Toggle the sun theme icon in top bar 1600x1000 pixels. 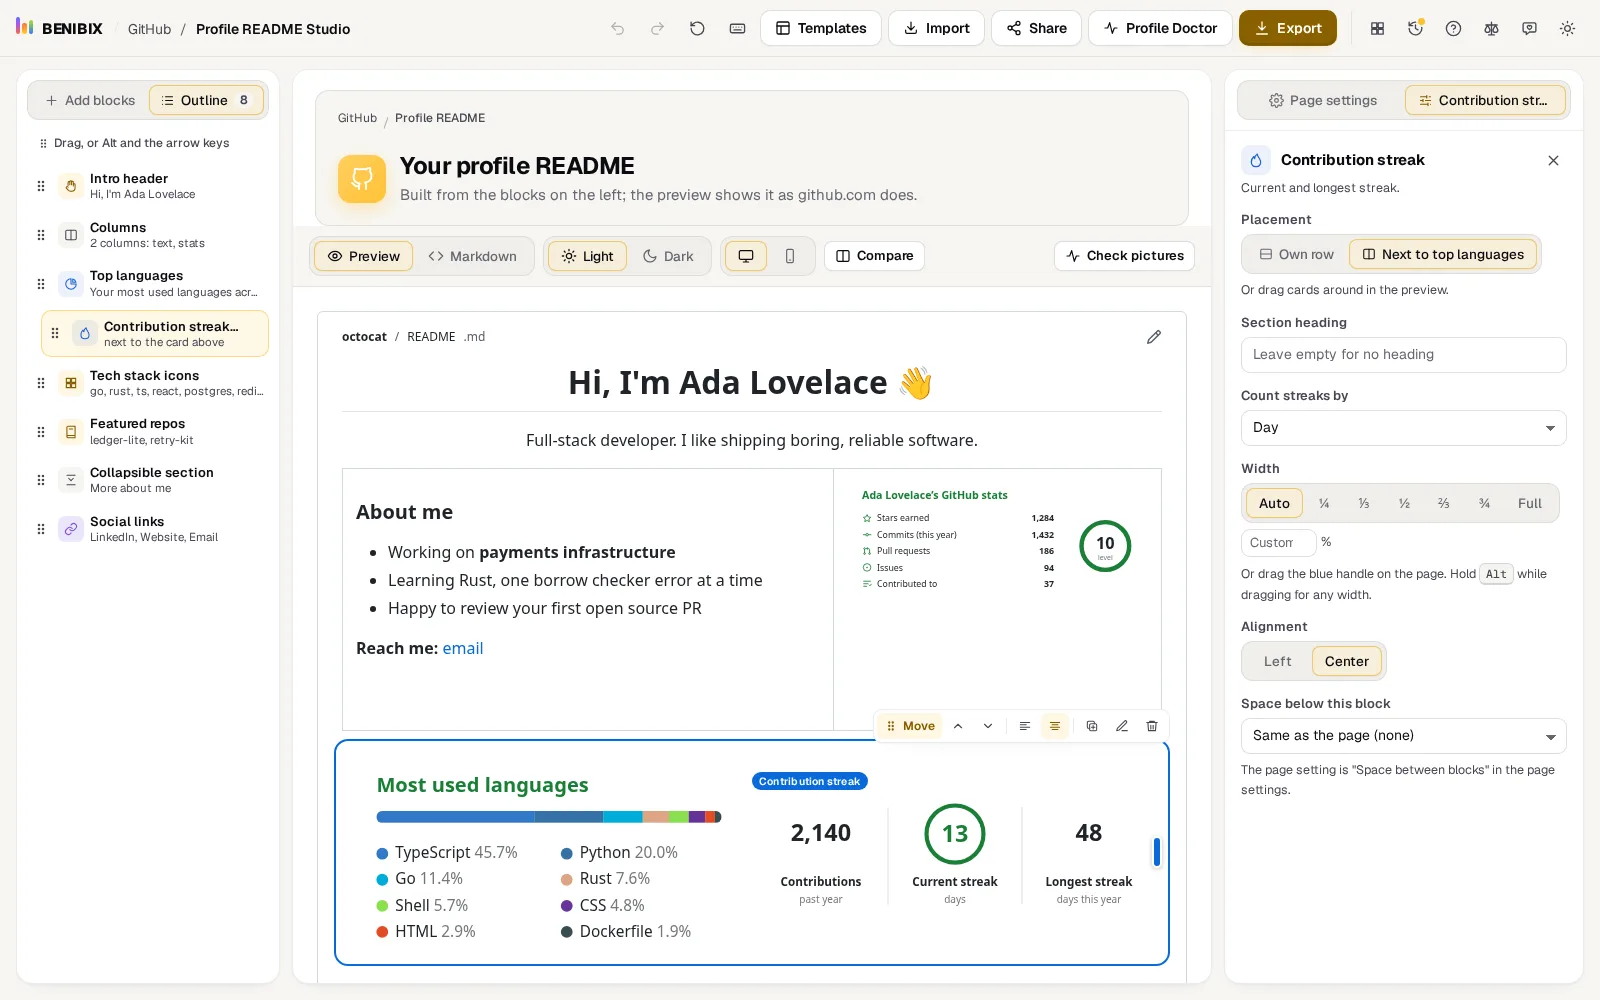click(x=1567, y=29)
